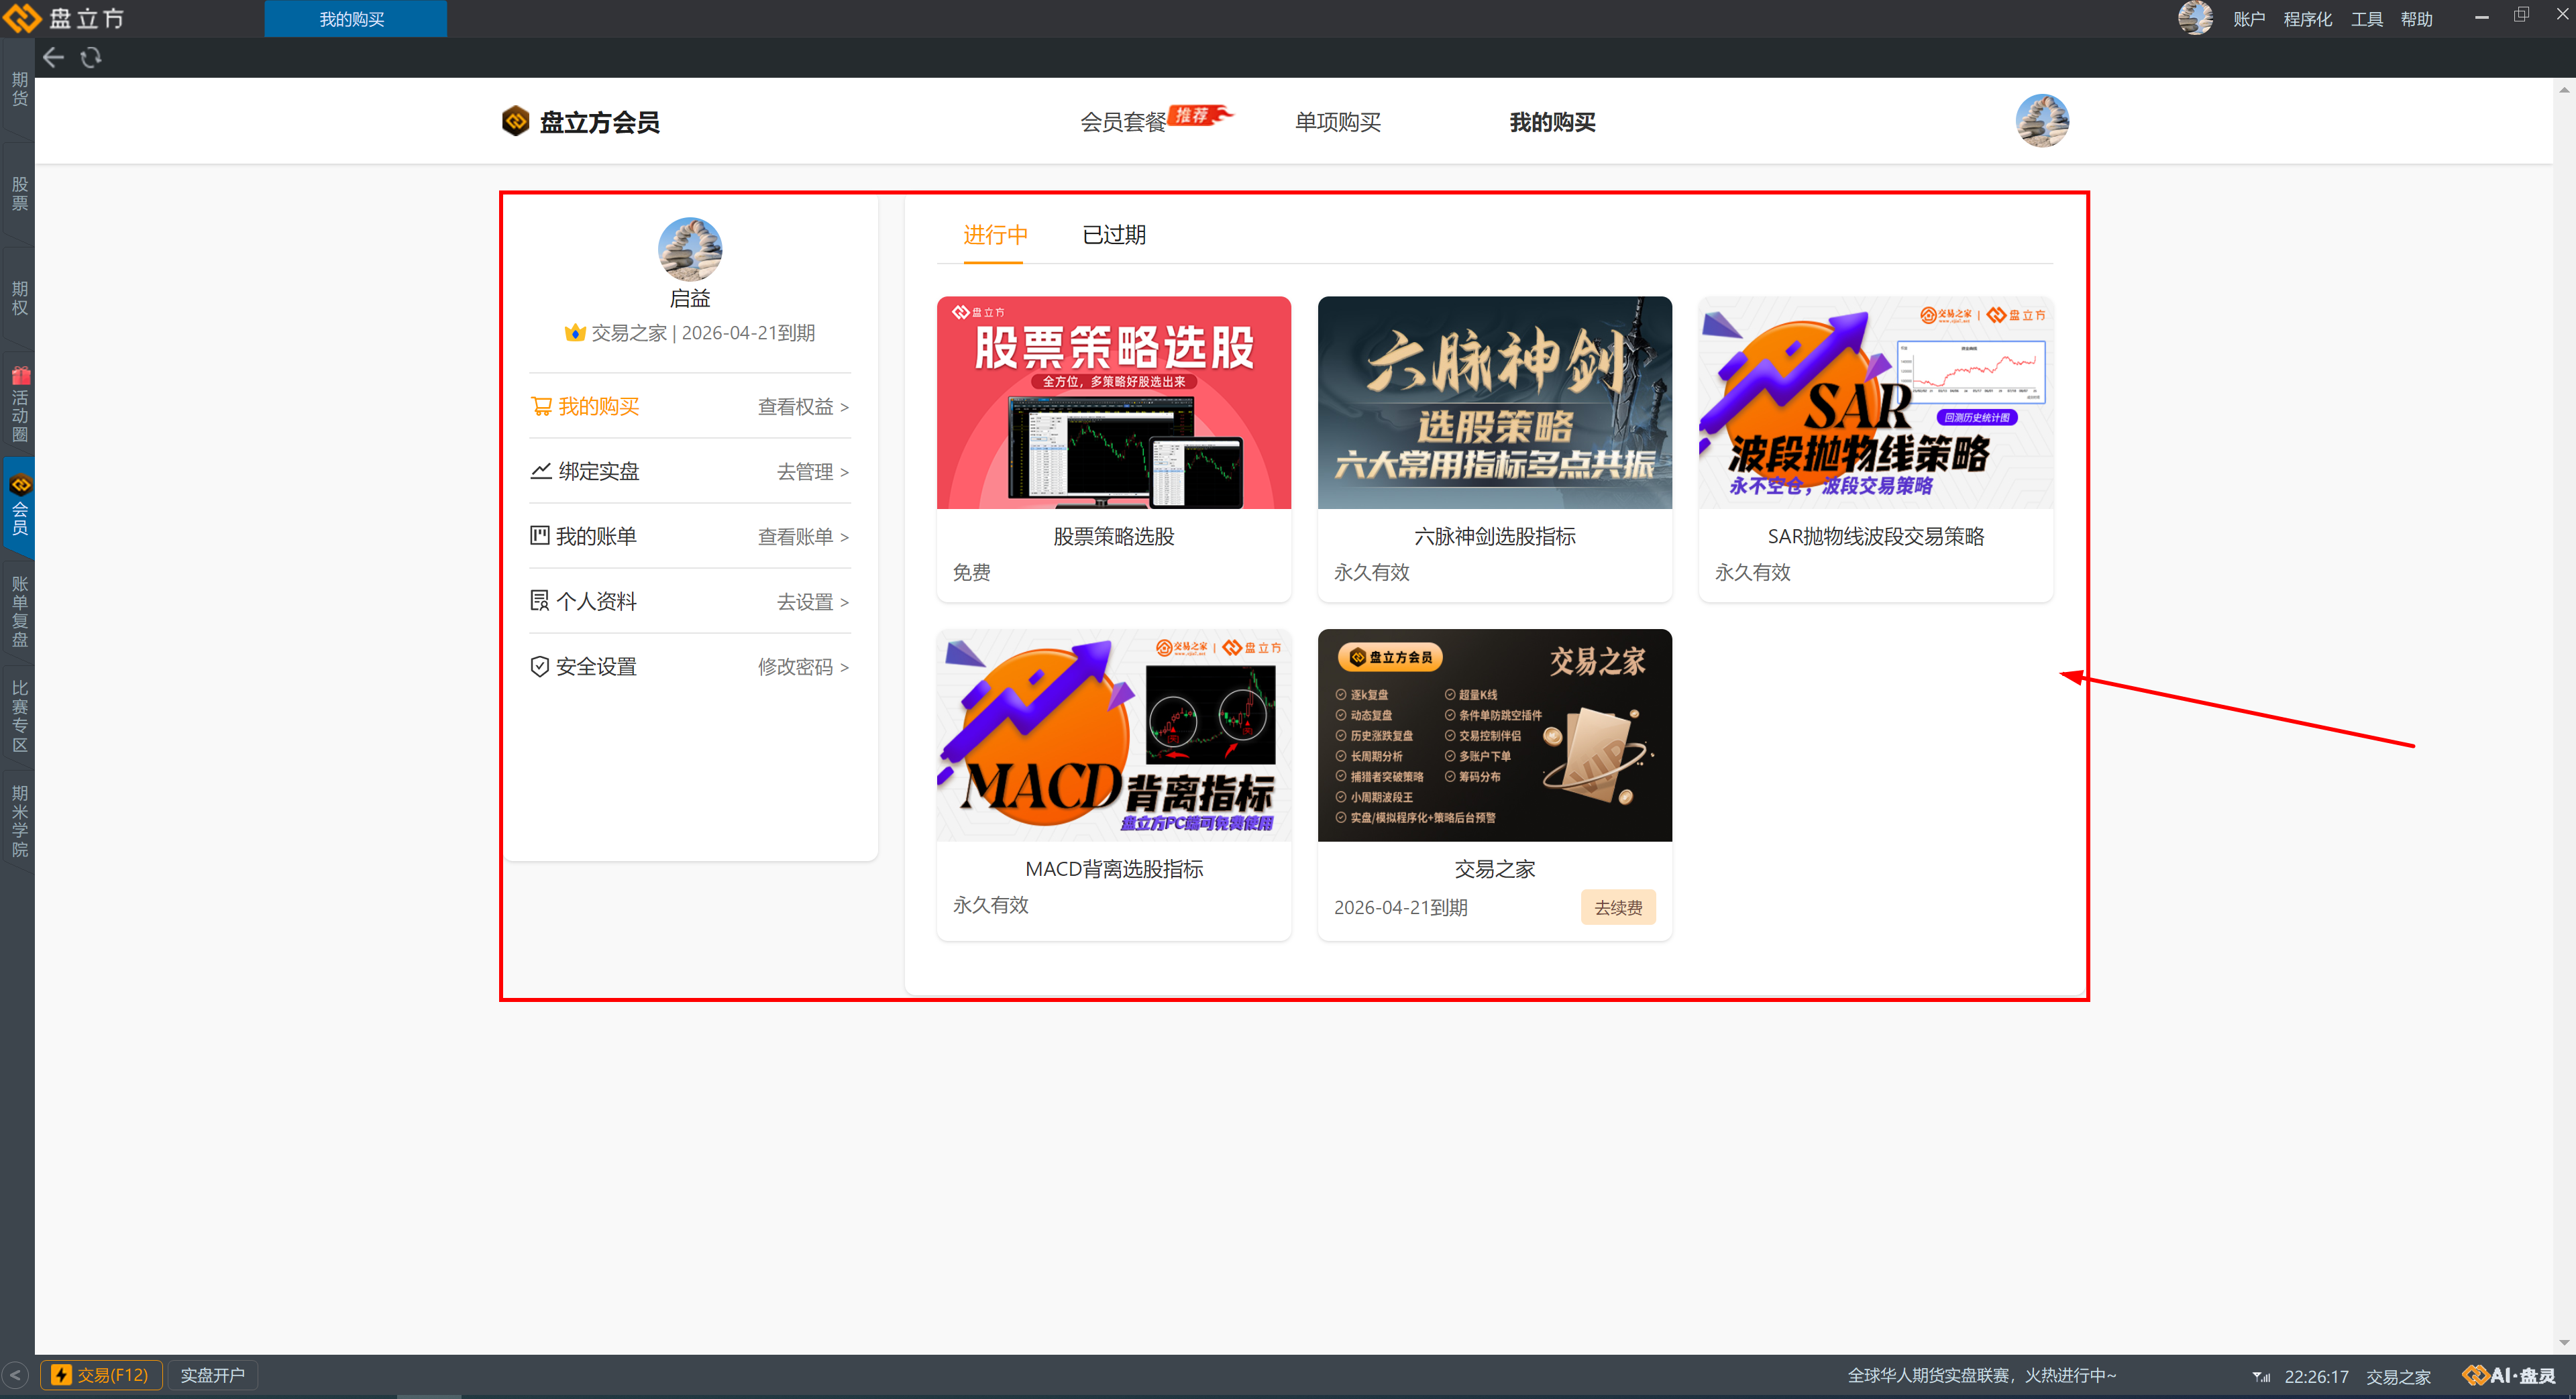This screenshot has height=1399, width=2576.
Task: Collapse sidebar with bottom-left arrow icon
Action: click(15, 1375)
